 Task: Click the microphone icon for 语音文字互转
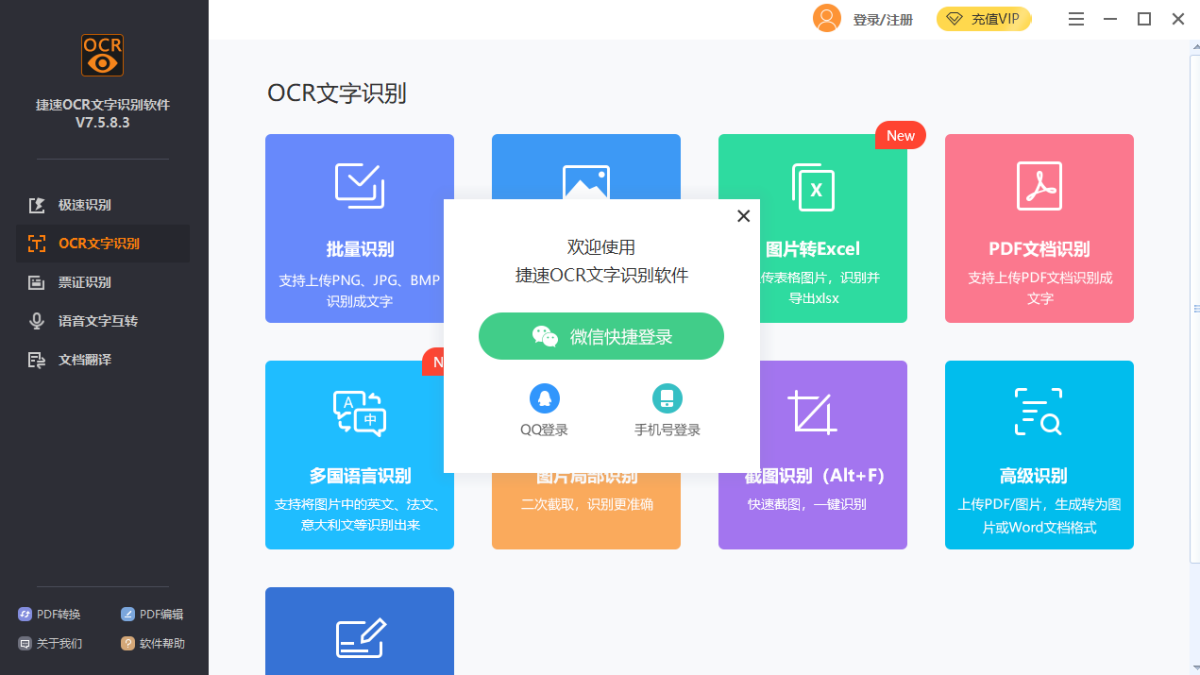(x=37, y=321)
